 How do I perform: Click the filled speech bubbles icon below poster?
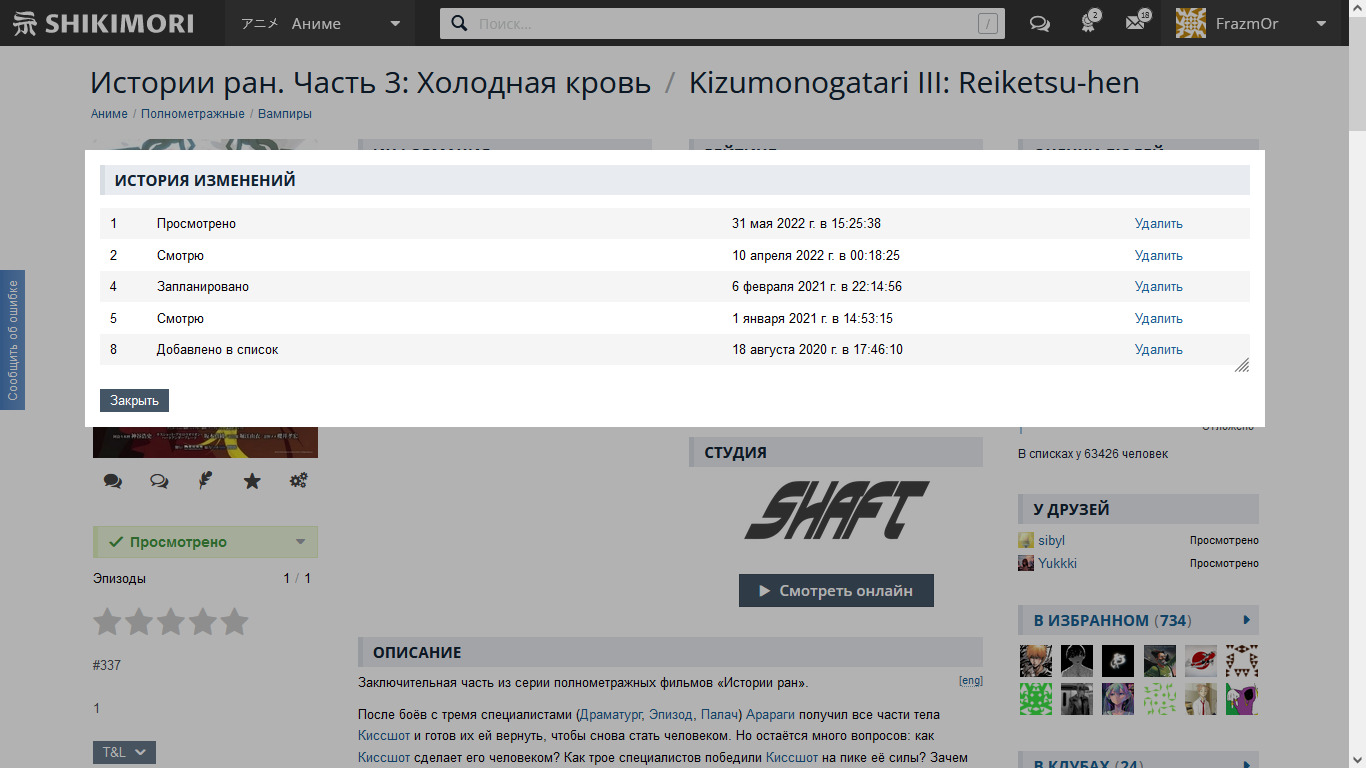[113, 481]
